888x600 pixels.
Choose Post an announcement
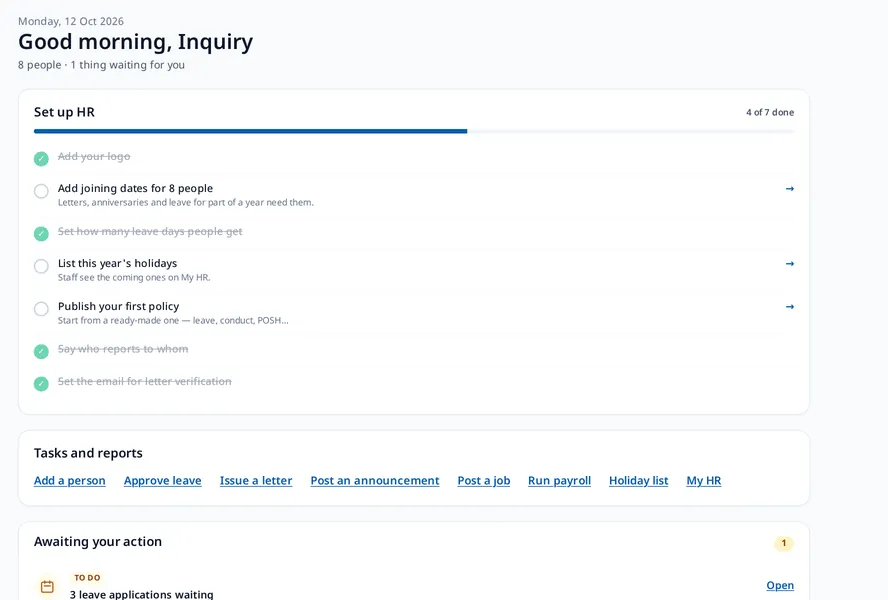point(375,480)
